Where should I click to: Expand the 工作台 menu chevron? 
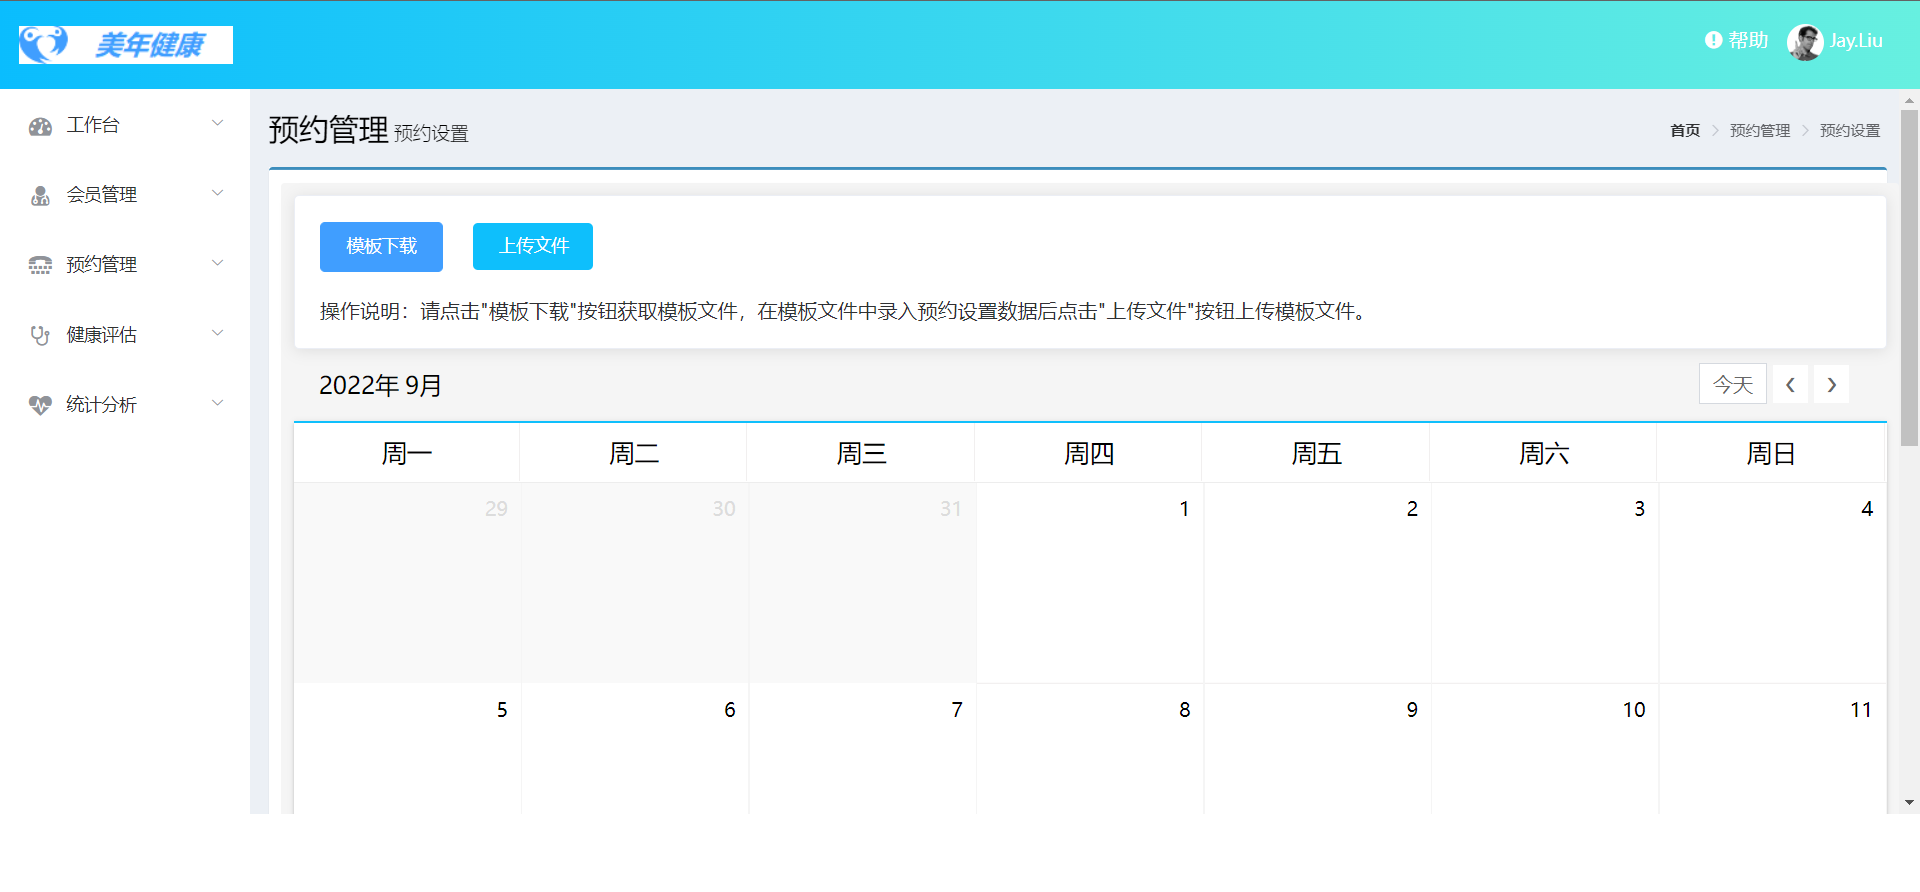click(x=217, y=123)
